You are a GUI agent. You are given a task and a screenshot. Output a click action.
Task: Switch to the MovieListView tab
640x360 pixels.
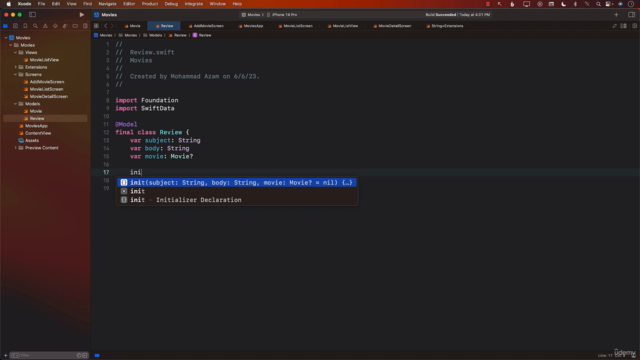pyautogui.click(x=343, y=26)
